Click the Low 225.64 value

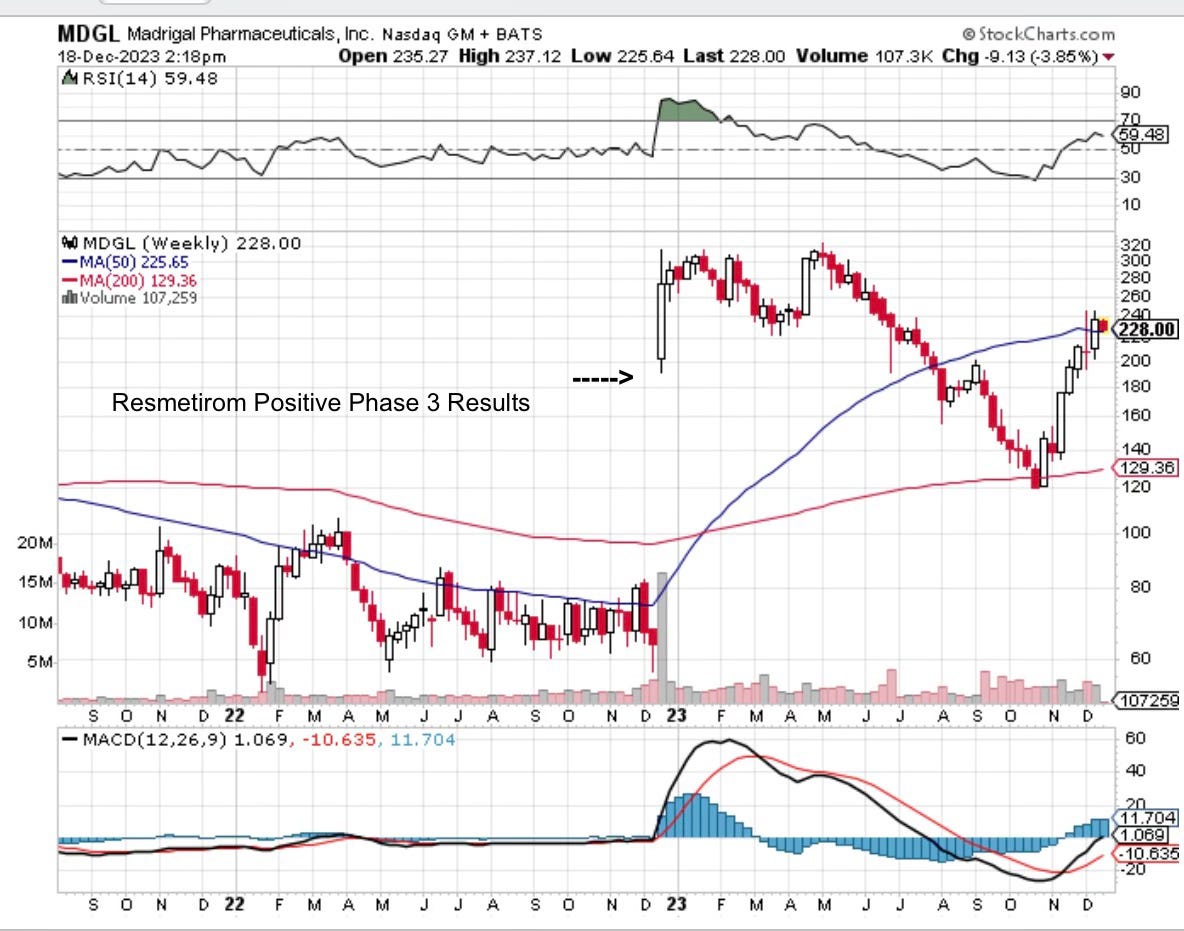[622, 57]
